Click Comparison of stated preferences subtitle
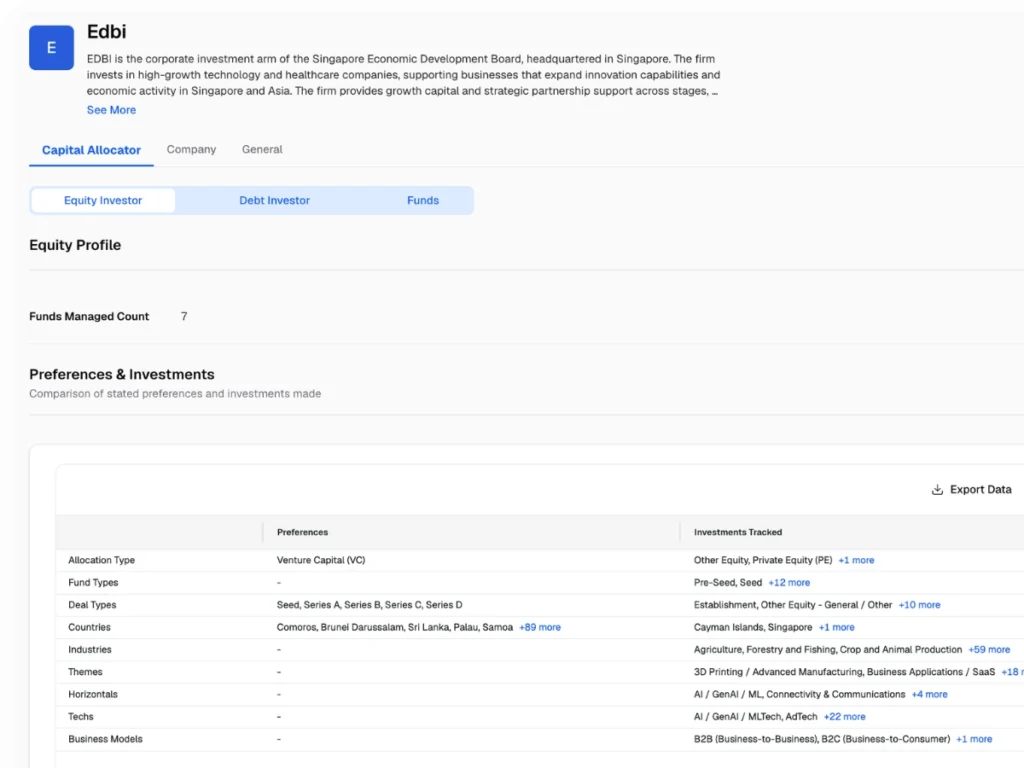 click(x=175, y=394)
